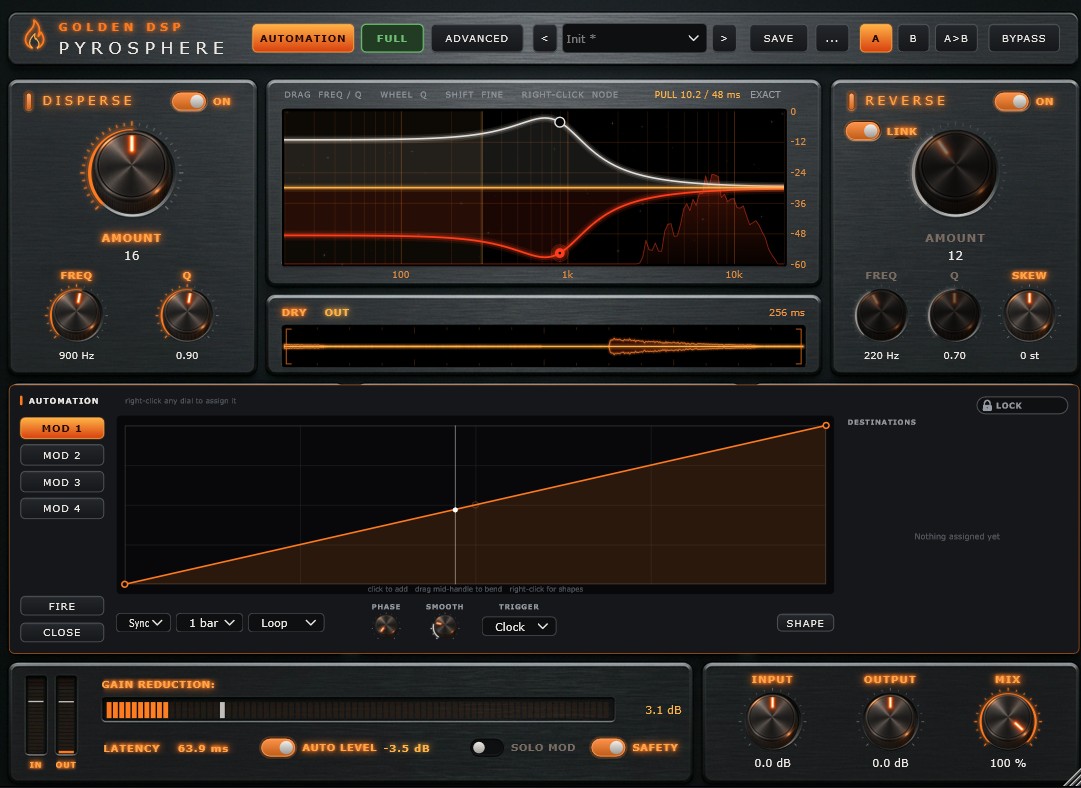Go to next preset arrow
Image resolution: width=1081 pixels, height=788 pixels.
click(x=724, y=39)
